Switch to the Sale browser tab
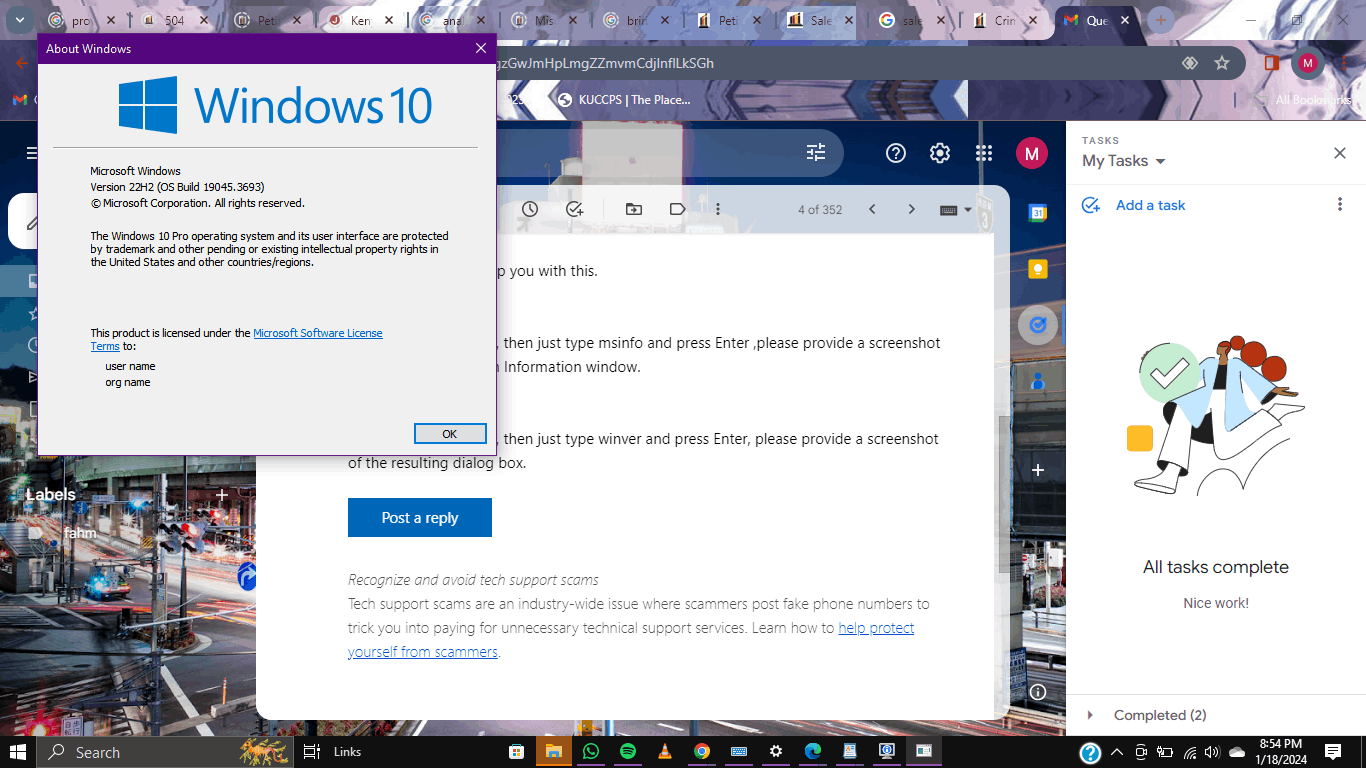This screenshot has width=1366, height=768. point(822,20)
